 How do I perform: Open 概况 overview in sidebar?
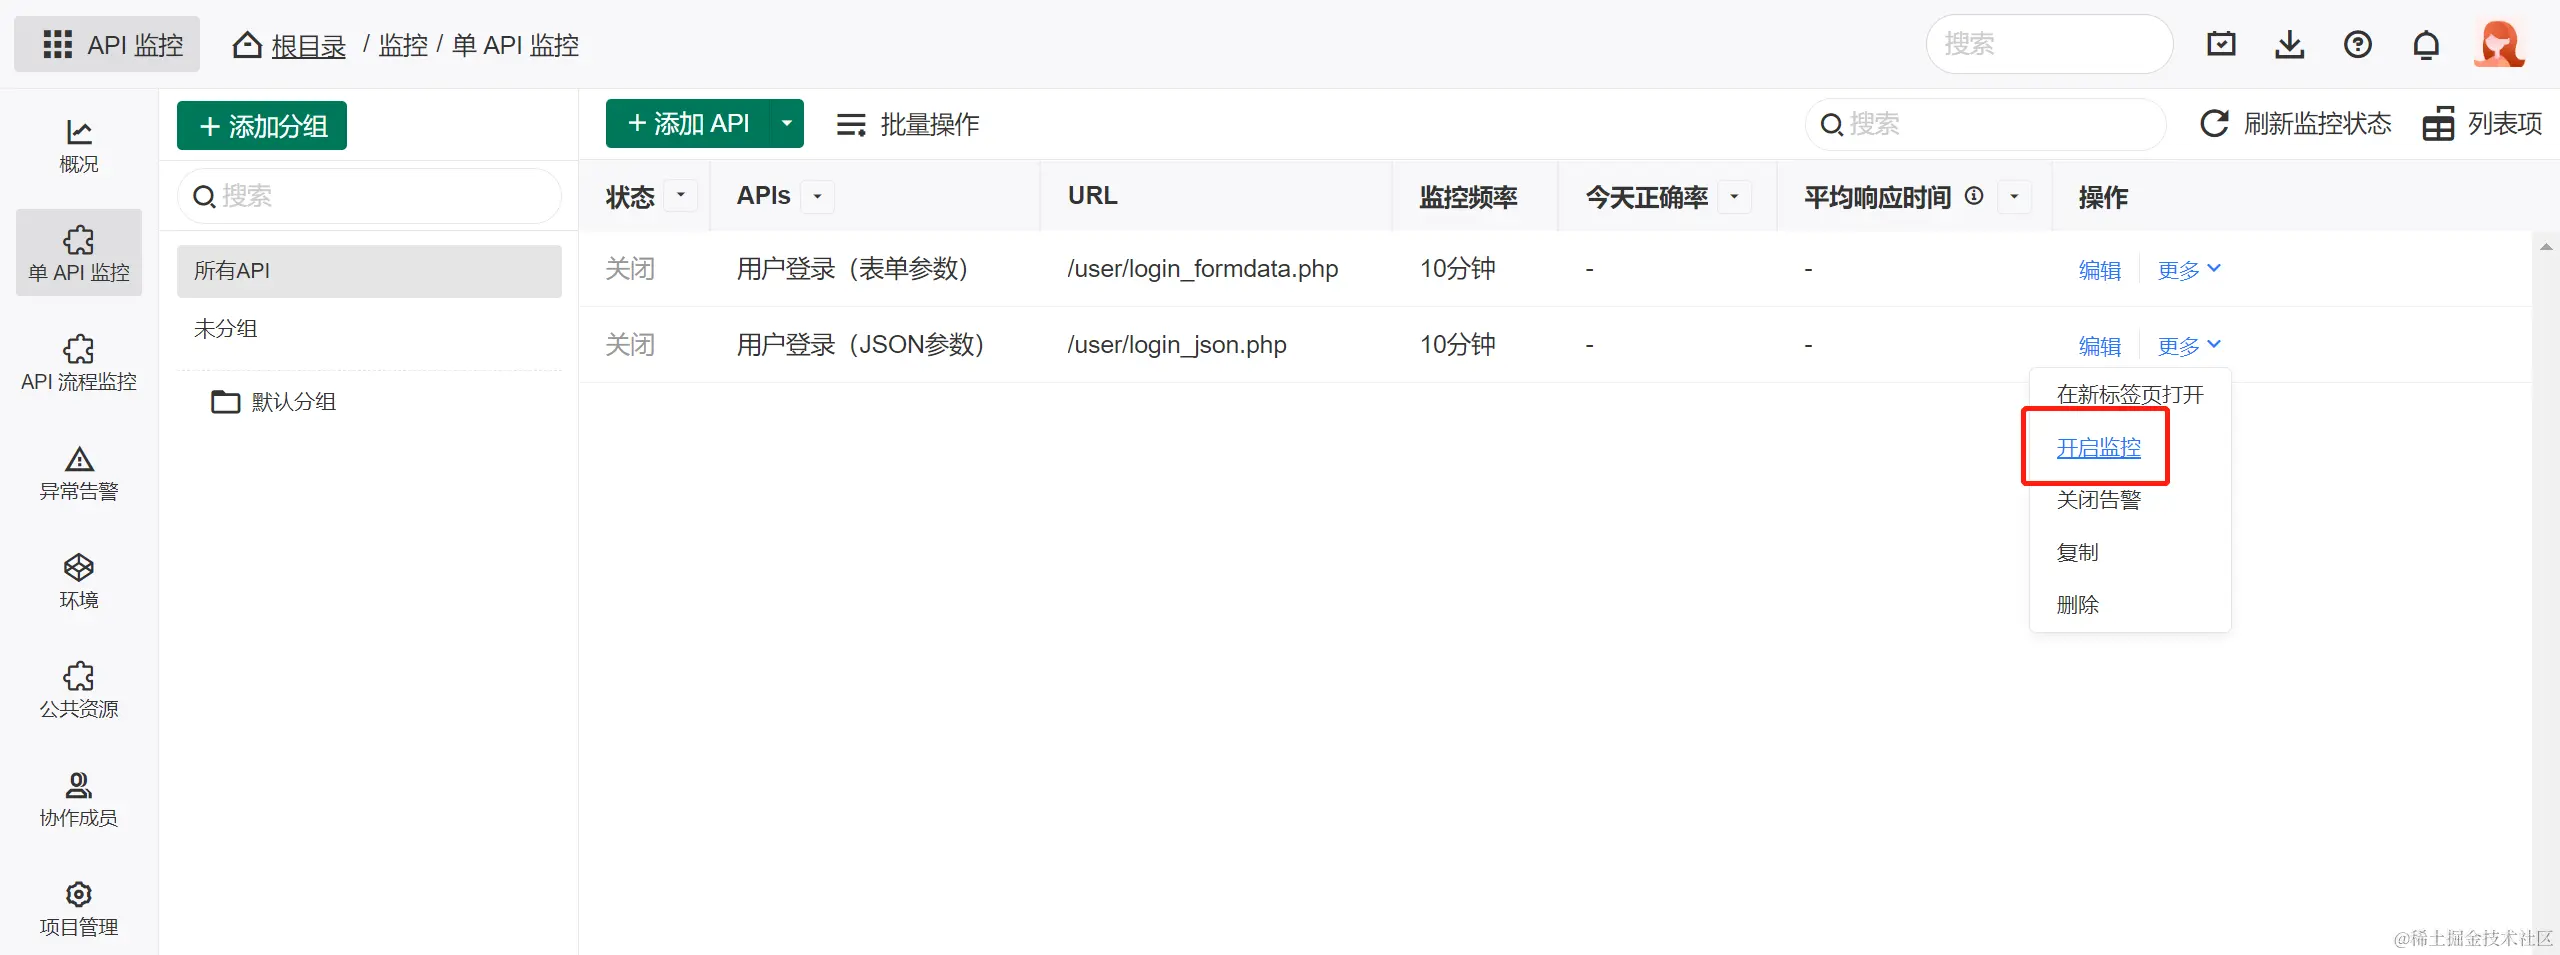pyautogui.click(x=79, y=145)
